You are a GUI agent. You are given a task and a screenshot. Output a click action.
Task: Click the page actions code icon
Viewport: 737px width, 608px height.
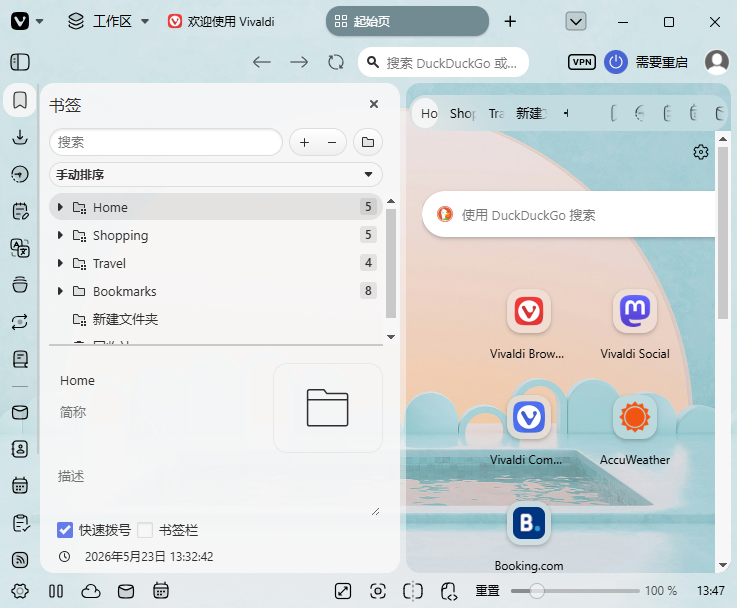[449, 591]
